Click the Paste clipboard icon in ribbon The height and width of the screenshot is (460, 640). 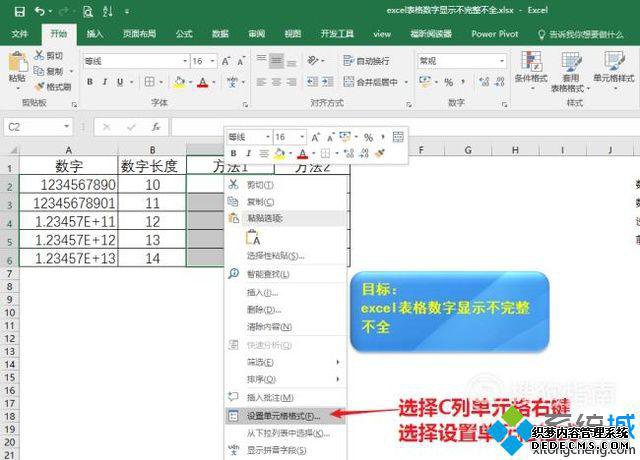(x=18, y=62)
